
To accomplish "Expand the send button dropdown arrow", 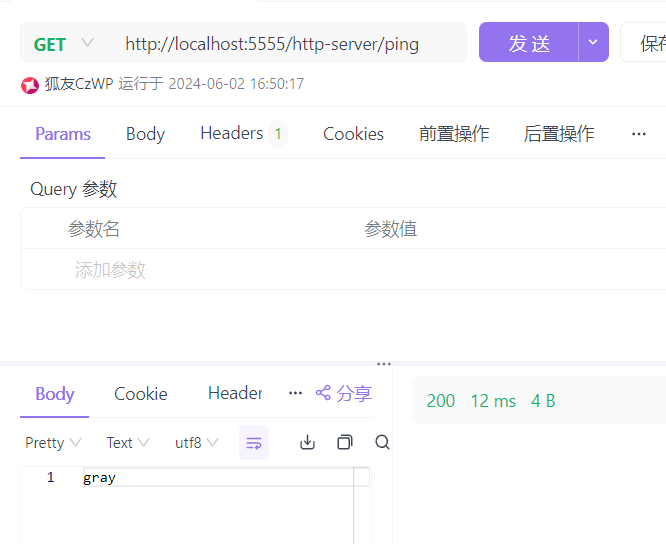I will 593,42.
